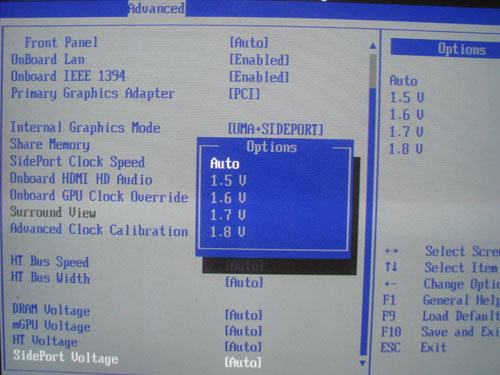Select Onboard GPU Clock Override setting
The height and width of the screenshot is (375, 500).
[99, 196]
